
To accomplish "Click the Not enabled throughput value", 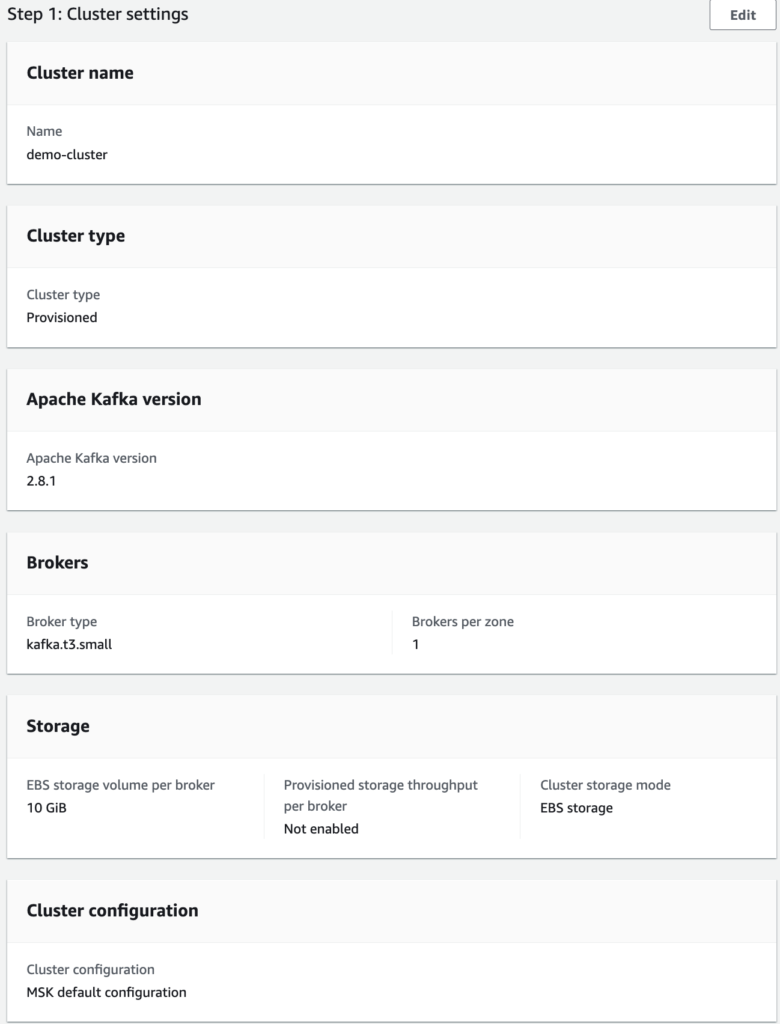I will (x=321, y=828).
